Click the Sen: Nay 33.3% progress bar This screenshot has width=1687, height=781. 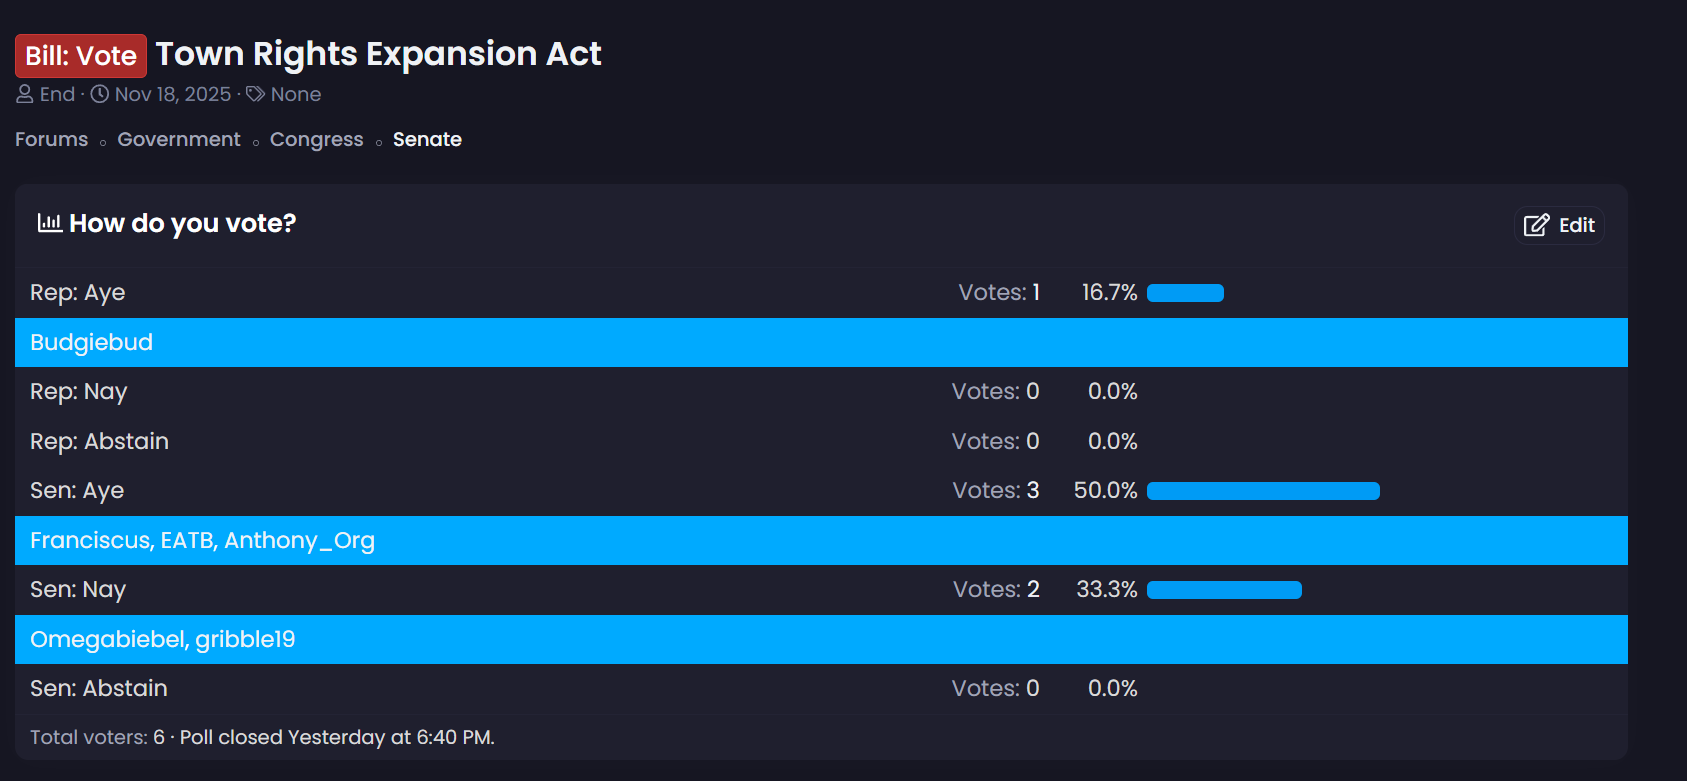1224,590
